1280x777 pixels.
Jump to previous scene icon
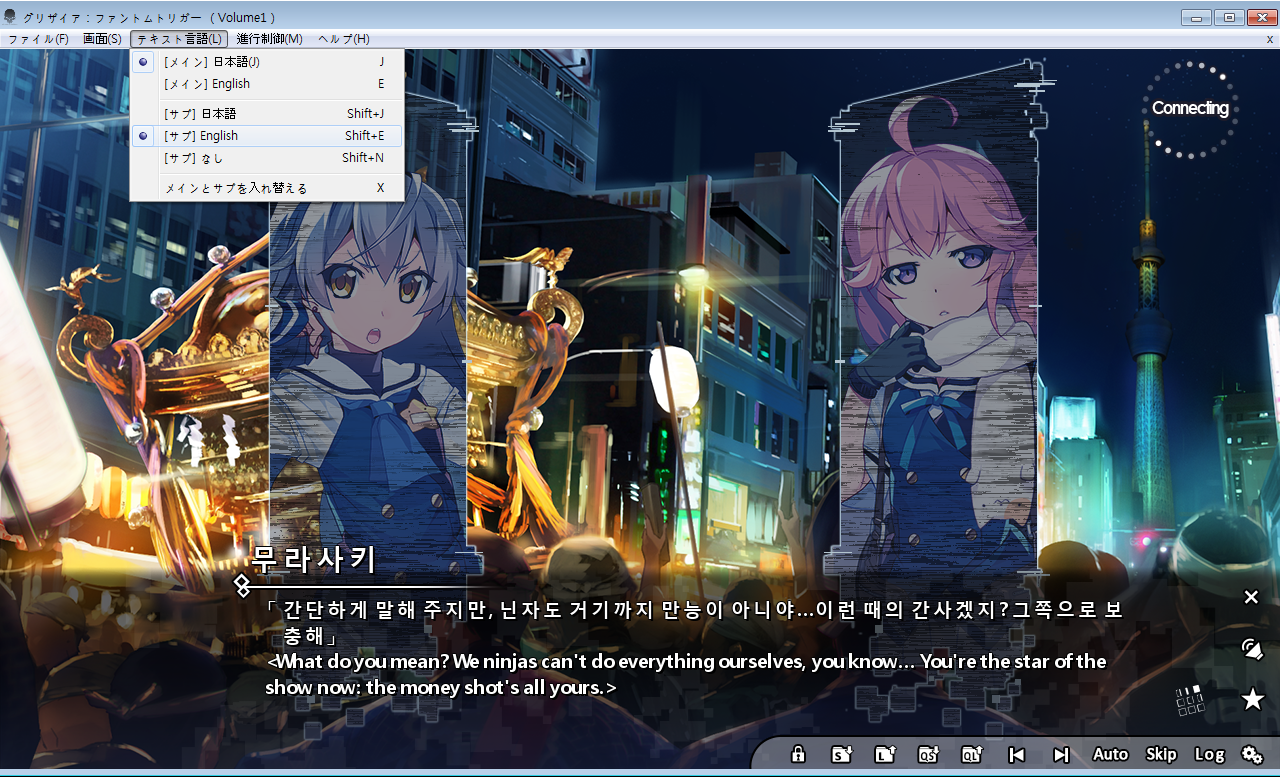[1016, 754]
